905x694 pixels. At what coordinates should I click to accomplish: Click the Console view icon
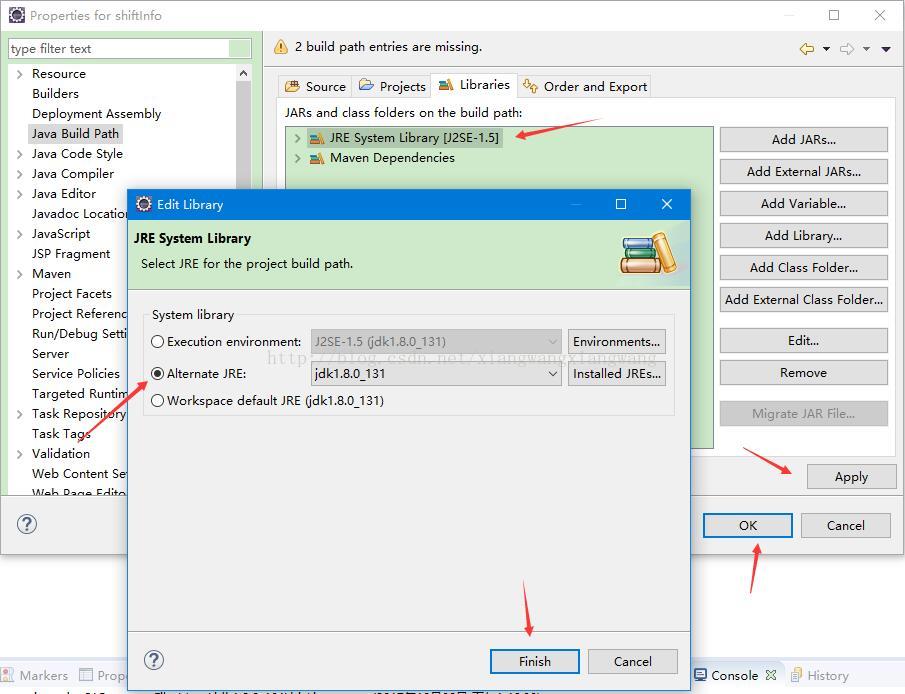[x=700, y=675]
